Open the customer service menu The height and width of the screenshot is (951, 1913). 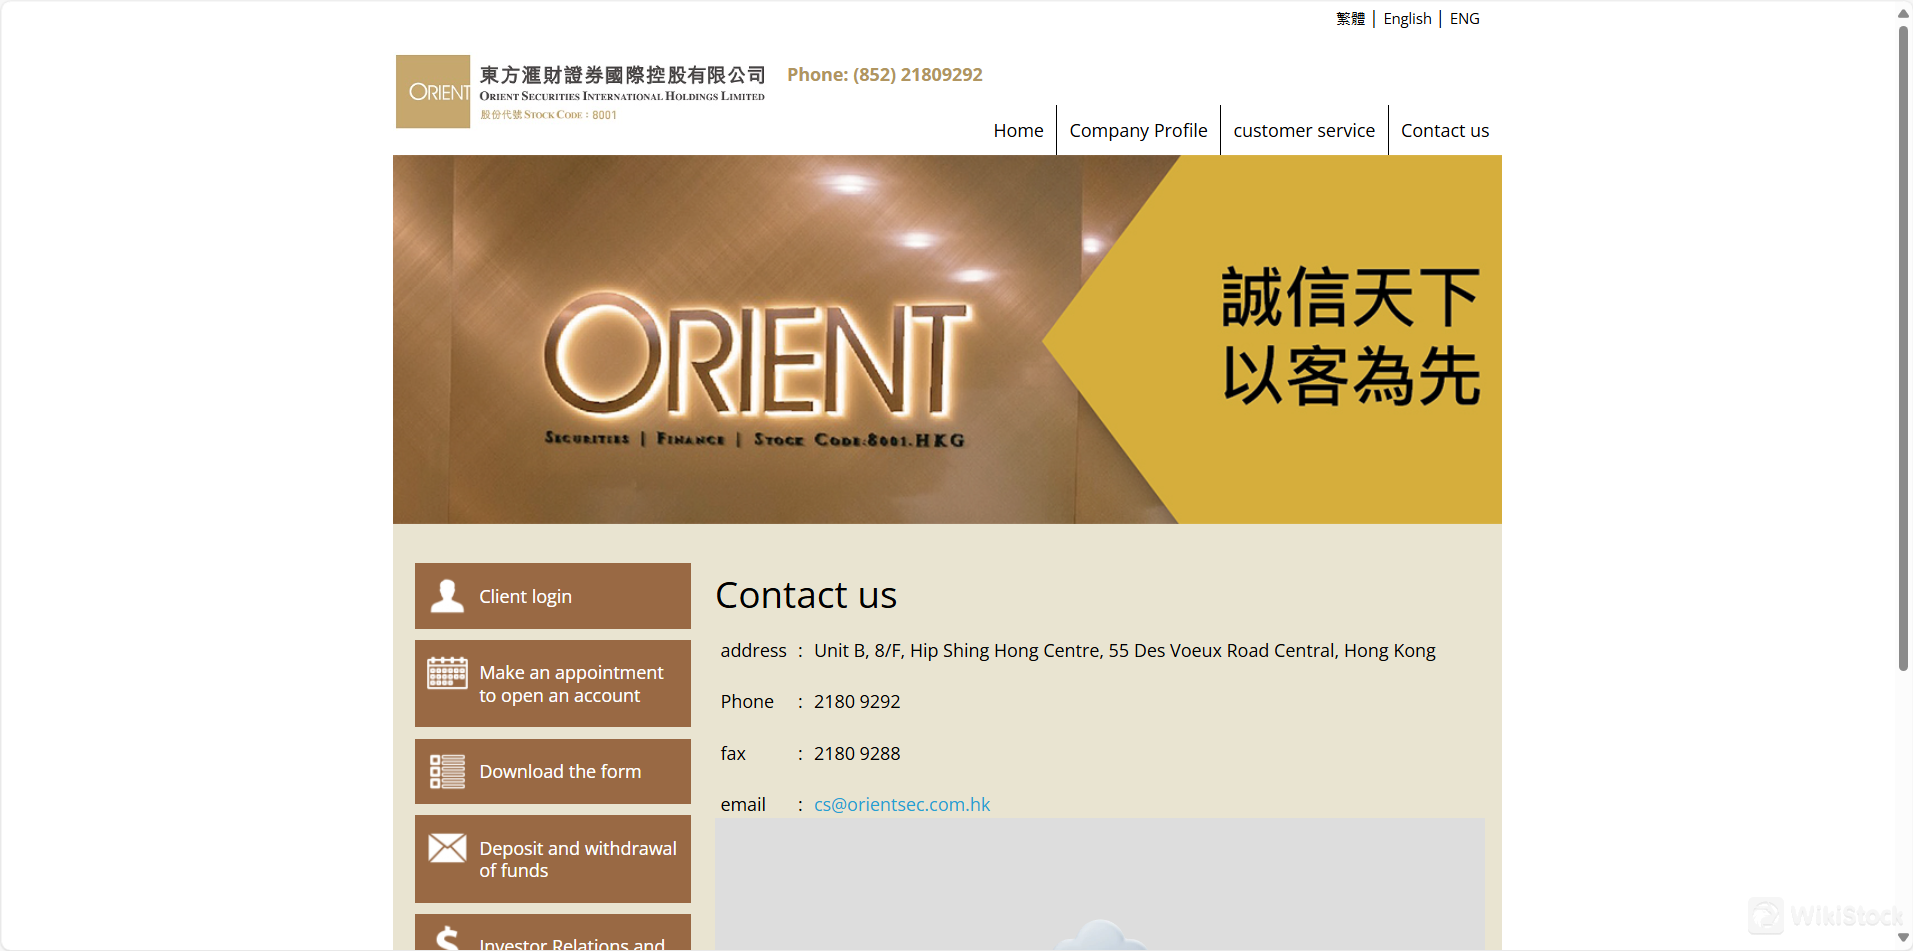point(1304,131)
